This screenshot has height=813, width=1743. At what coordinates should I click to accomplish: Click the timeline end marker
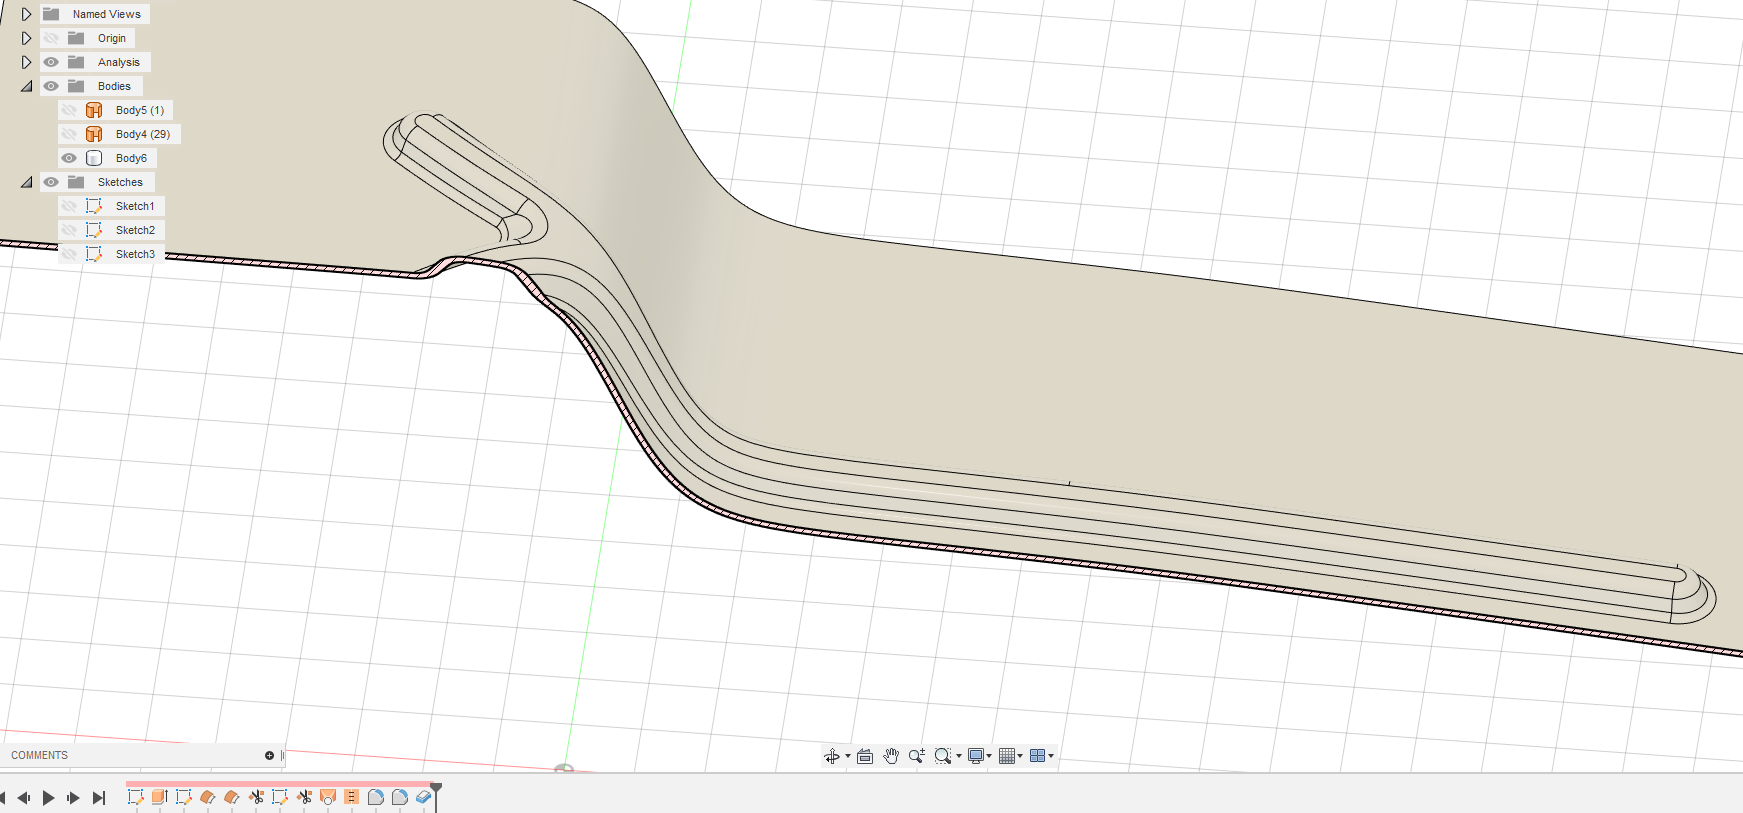point(436,795)
